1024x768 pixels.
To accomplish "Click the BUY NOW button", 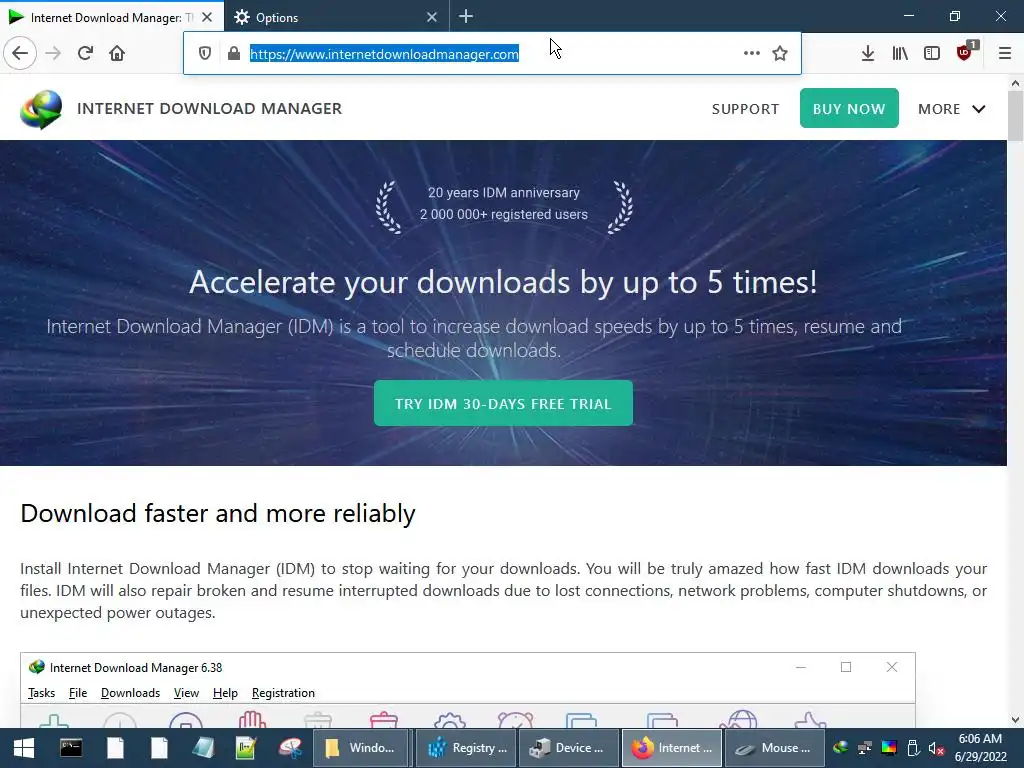I will (x=849, y=108).
